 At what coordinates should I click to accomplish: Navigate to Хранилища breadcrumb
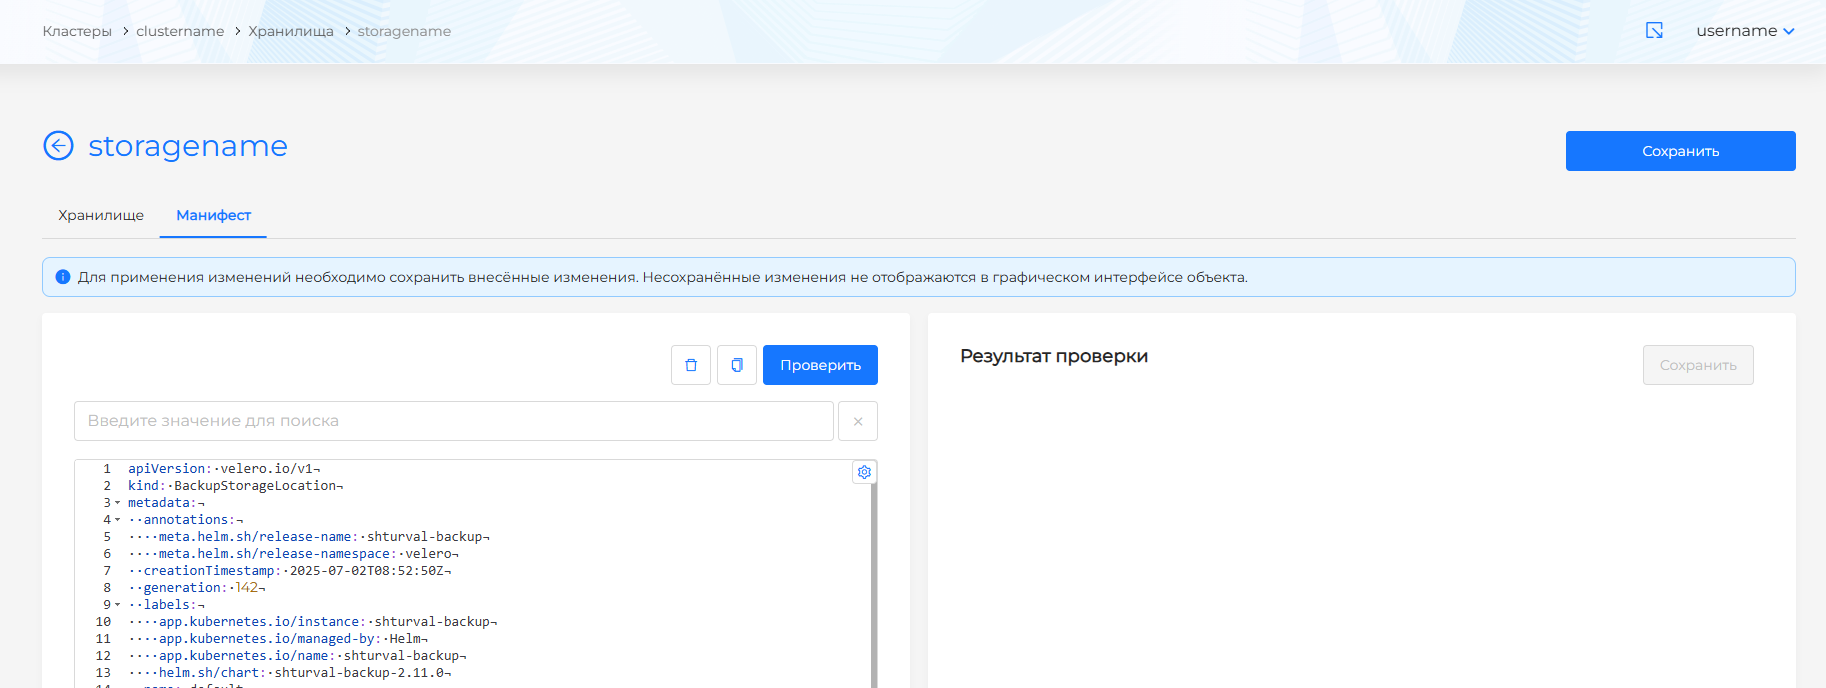[291, 31]
